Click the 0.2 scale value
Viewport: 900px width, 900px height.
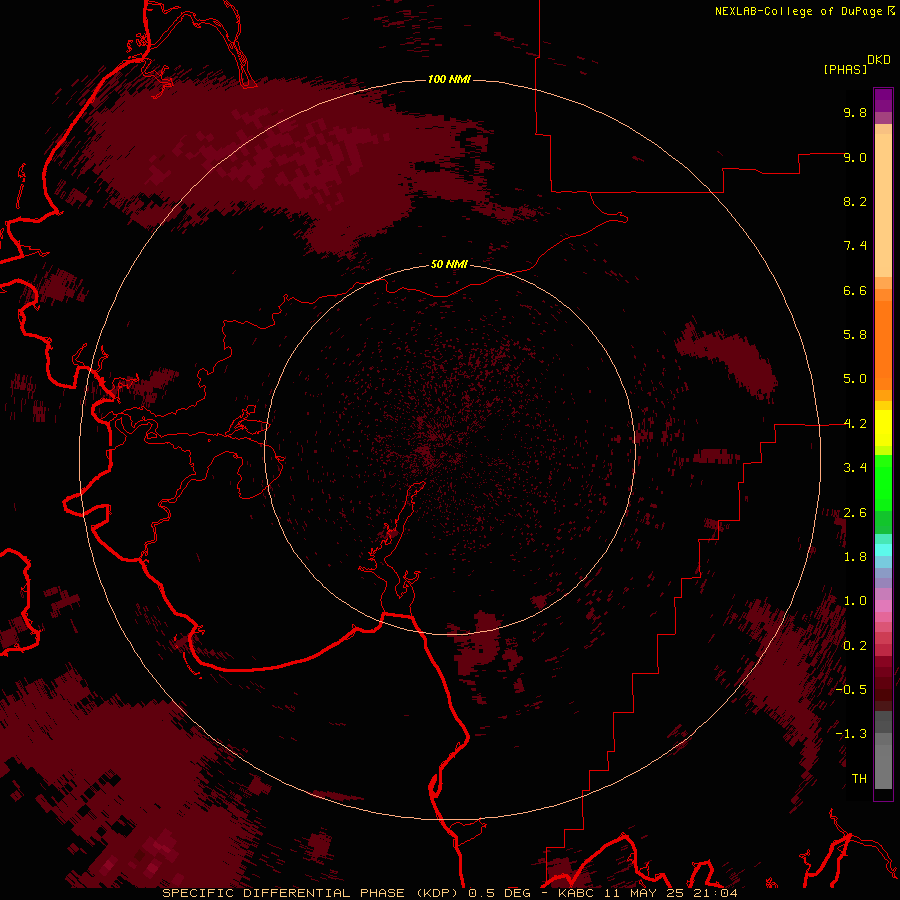(x=855, y=646)
